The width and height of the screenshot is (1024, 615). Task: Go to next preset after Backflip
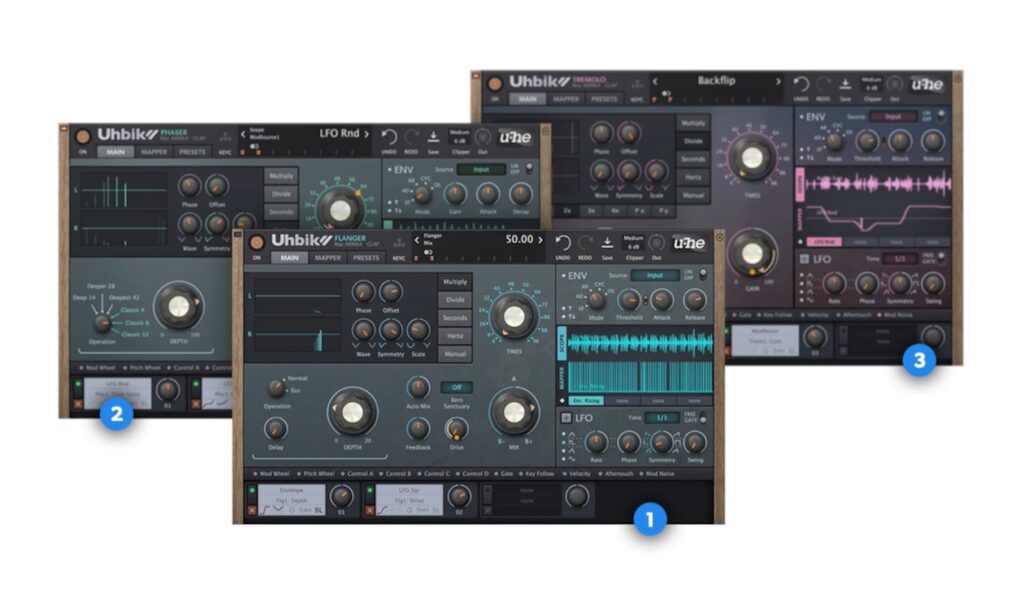pos(777,80)
